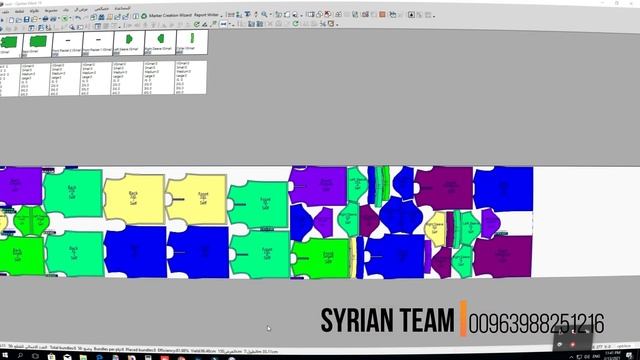Click the Zoom magnifier toolbar icon
The height and width of the screenshot is (360, 640).
[264, 14]
